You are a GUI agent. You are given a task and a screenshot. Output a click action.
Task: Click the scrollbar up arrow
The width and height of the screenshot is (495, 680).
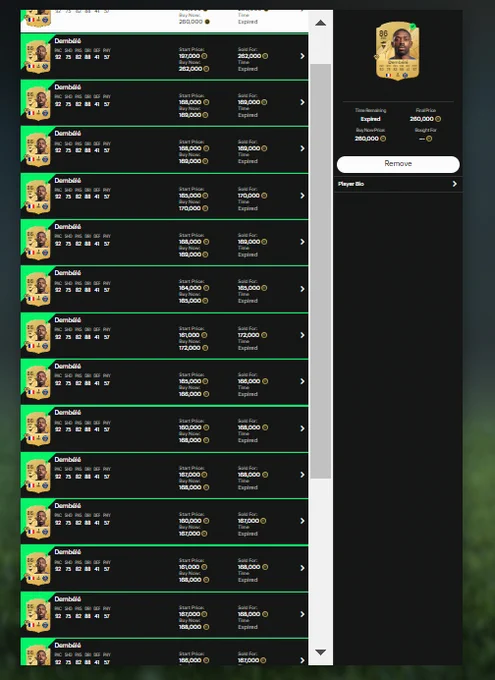321,23
